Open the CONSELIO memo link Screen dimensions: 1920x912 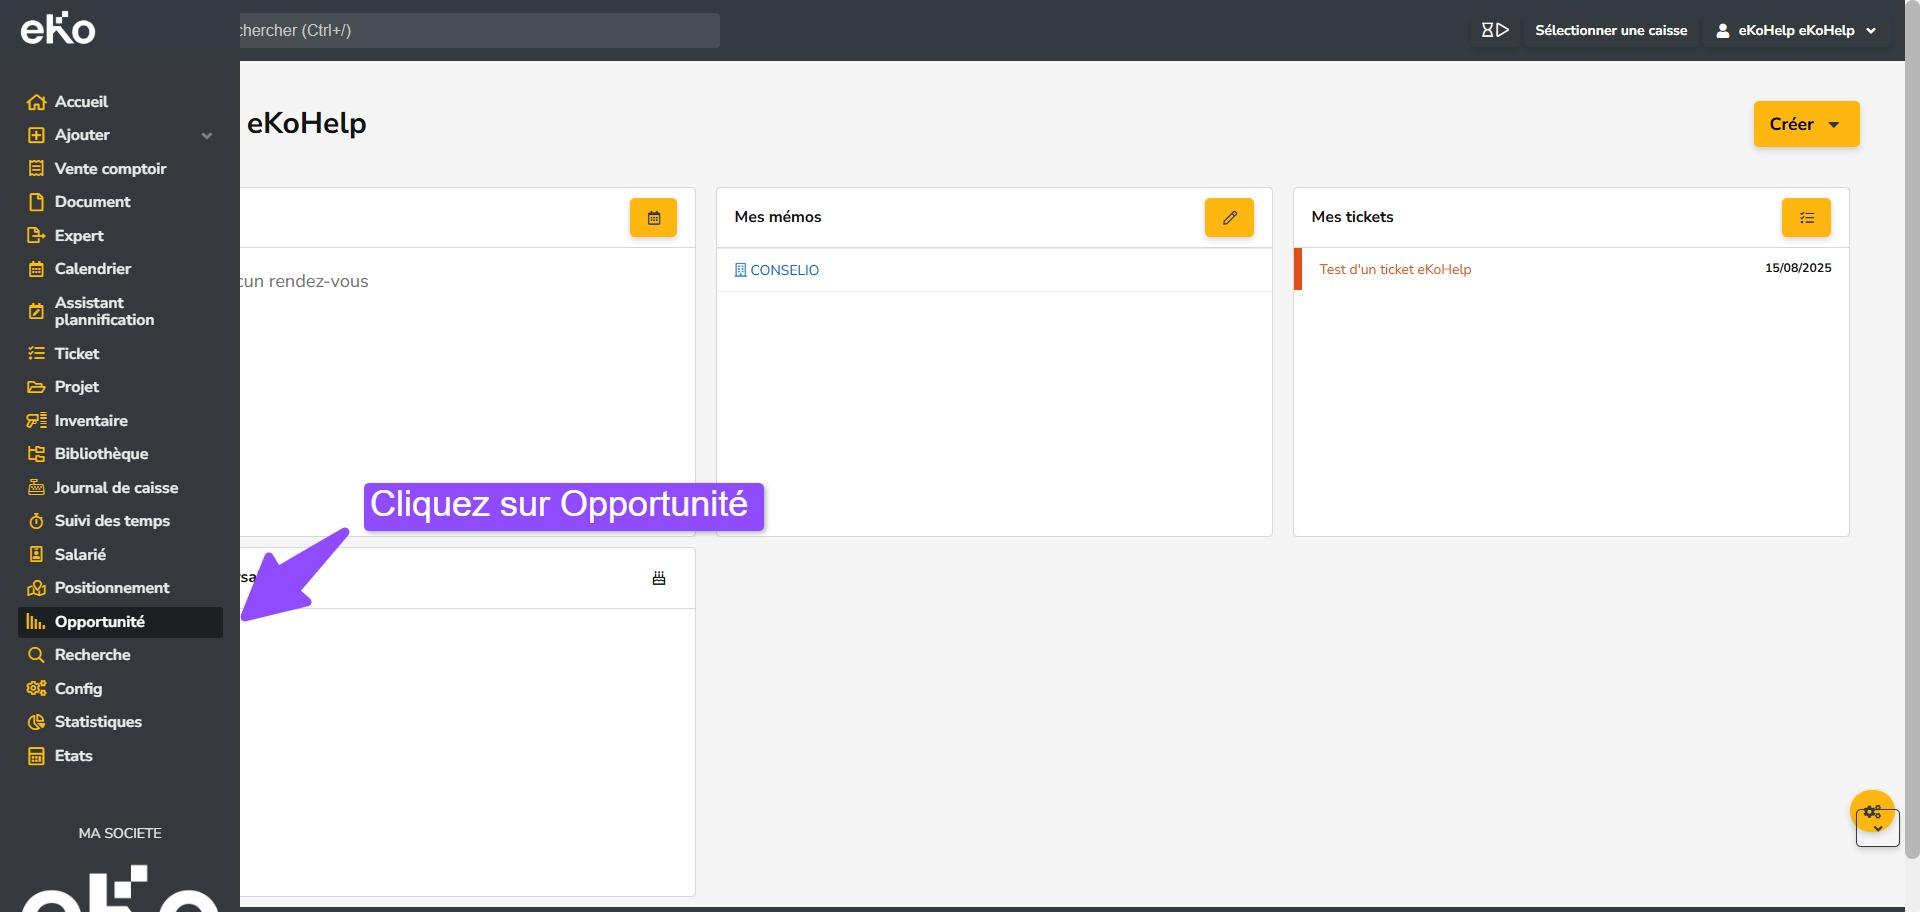(x=784, y=270)
